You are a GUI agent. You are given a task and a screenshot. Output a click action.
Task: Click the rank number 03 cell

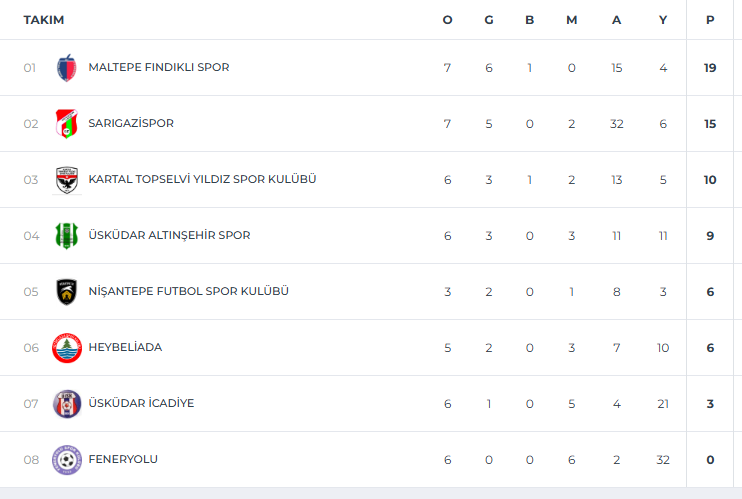tap(31, 180)
